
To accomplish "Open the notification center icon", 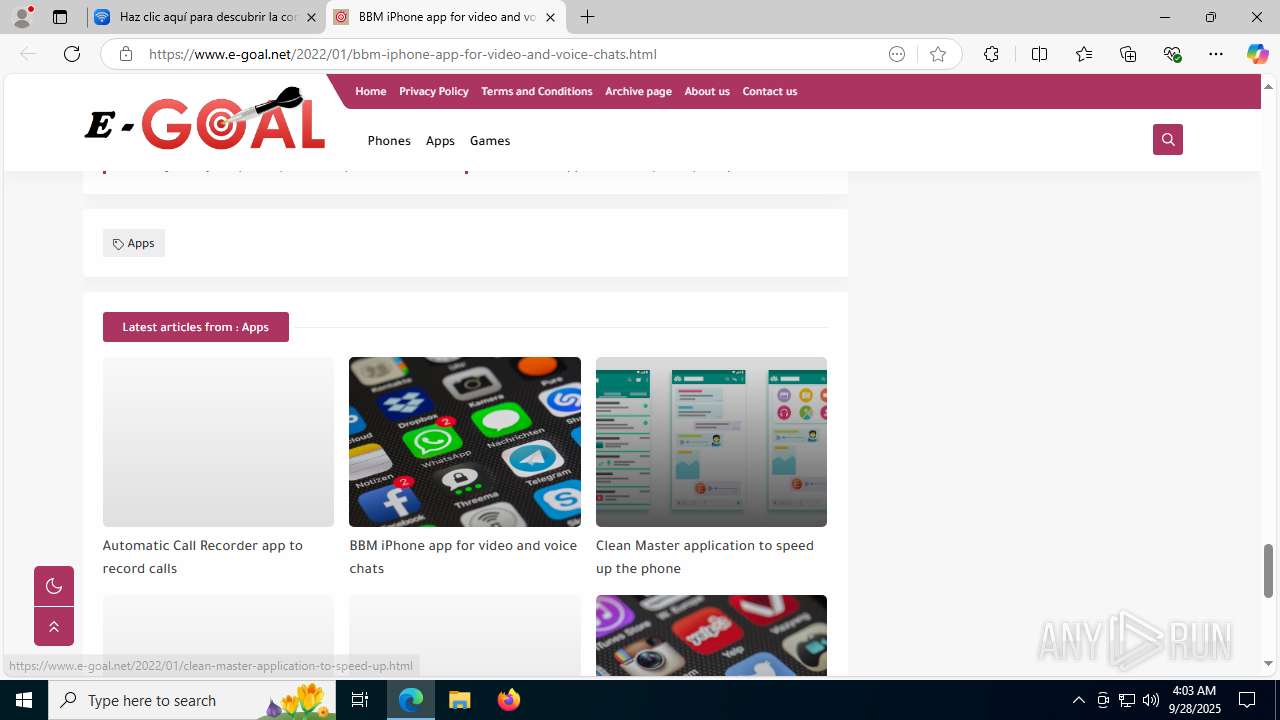I will tap(1247, 700).
